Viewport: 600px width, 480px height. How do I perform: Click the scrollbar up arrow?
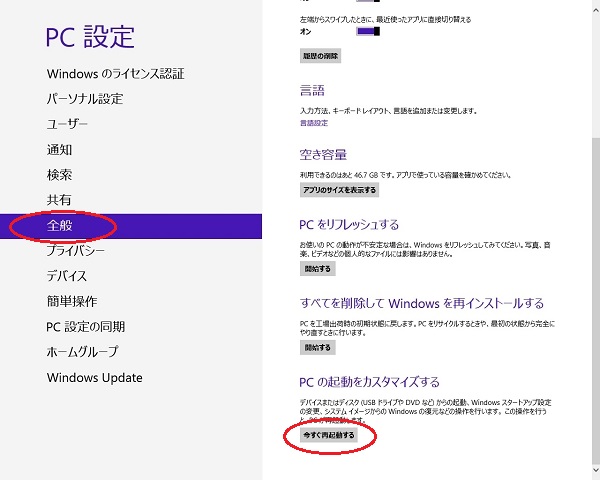(x=596, y=9)
